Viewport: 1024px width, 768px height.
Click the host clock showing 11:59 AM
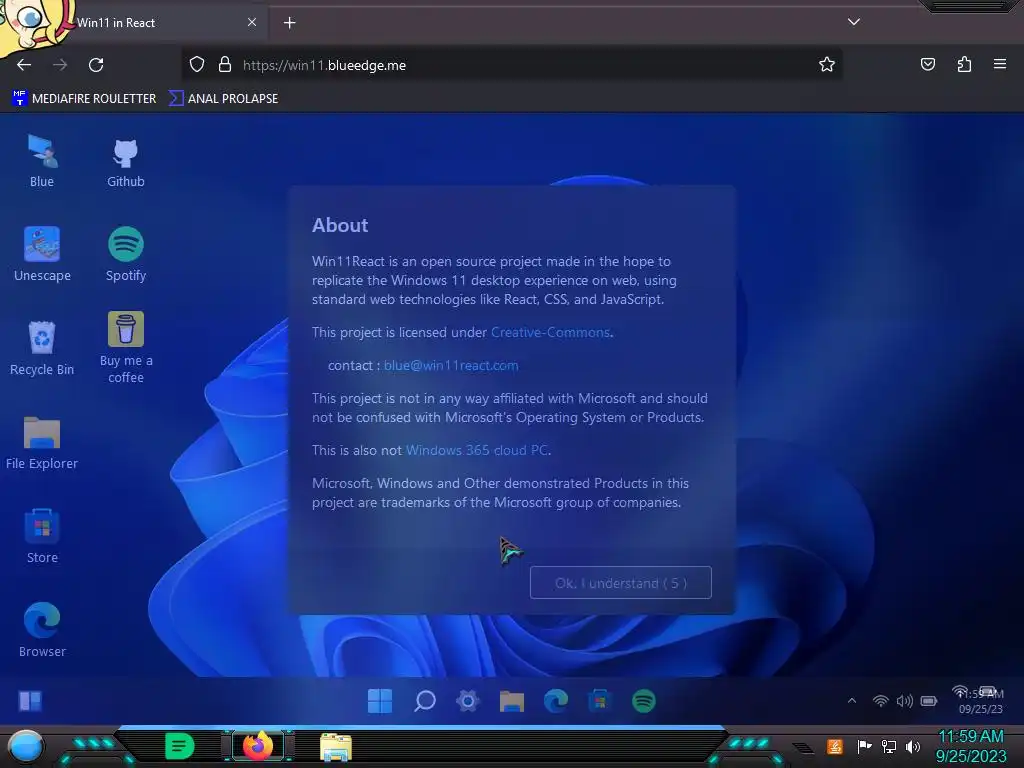(x=970, y=737)
